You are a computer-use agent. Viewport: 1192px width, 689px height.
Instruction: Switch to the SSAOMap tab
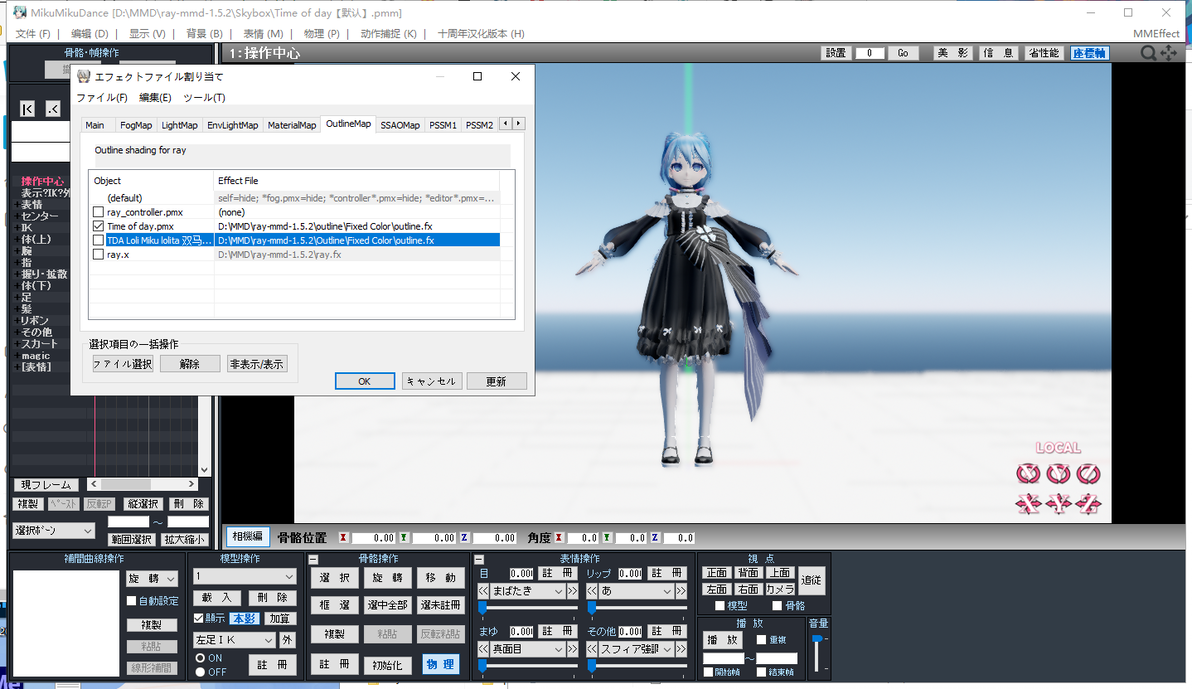click(x=400, y=125)
